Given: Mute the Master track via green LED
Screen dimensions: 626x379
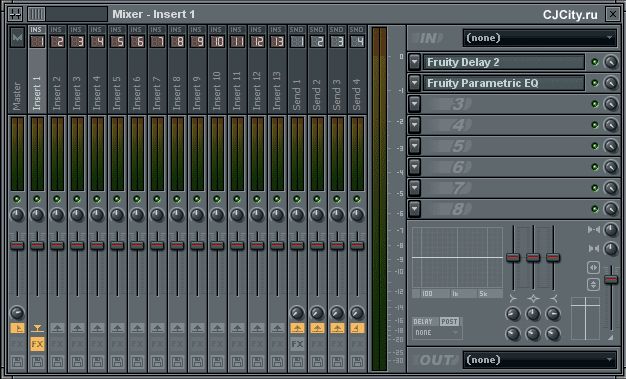Looking at the screenshot, I should (17, 199).
